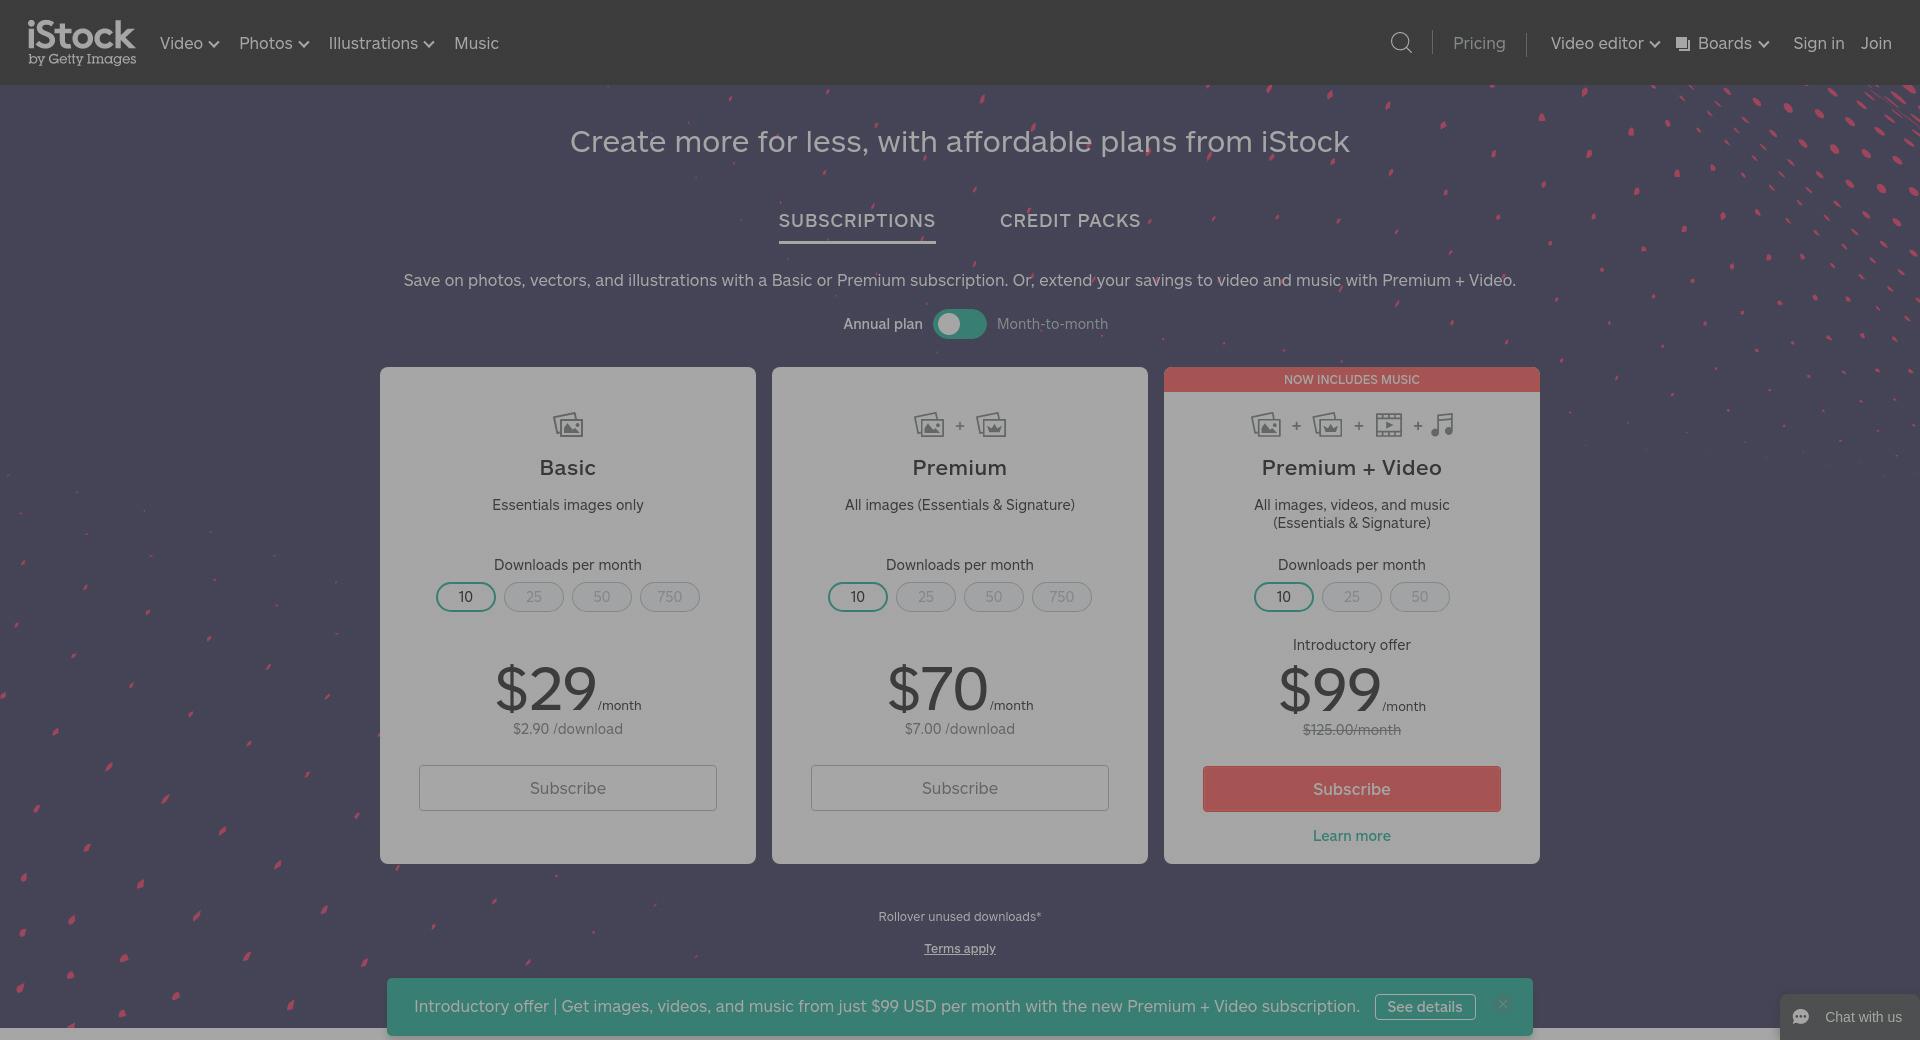This screenshot has height=1040, width=1920.
Task: Click the search magnifier icon
Action: [1401, 43]
